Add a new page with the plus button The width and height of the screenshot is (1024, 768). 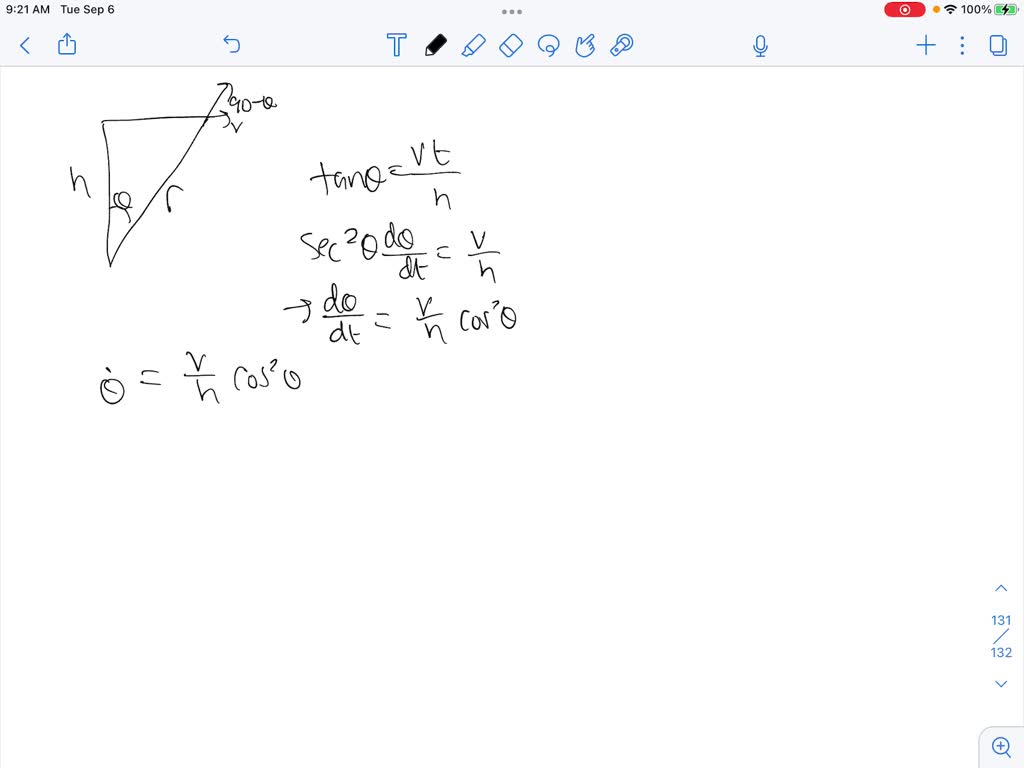(925, 45)
